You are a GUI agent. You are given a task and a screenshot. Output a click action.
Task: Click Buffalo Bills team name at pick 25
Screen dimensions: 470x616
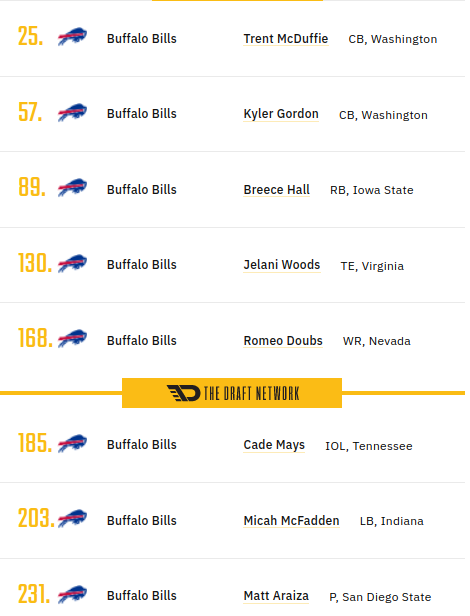(143, 39)
